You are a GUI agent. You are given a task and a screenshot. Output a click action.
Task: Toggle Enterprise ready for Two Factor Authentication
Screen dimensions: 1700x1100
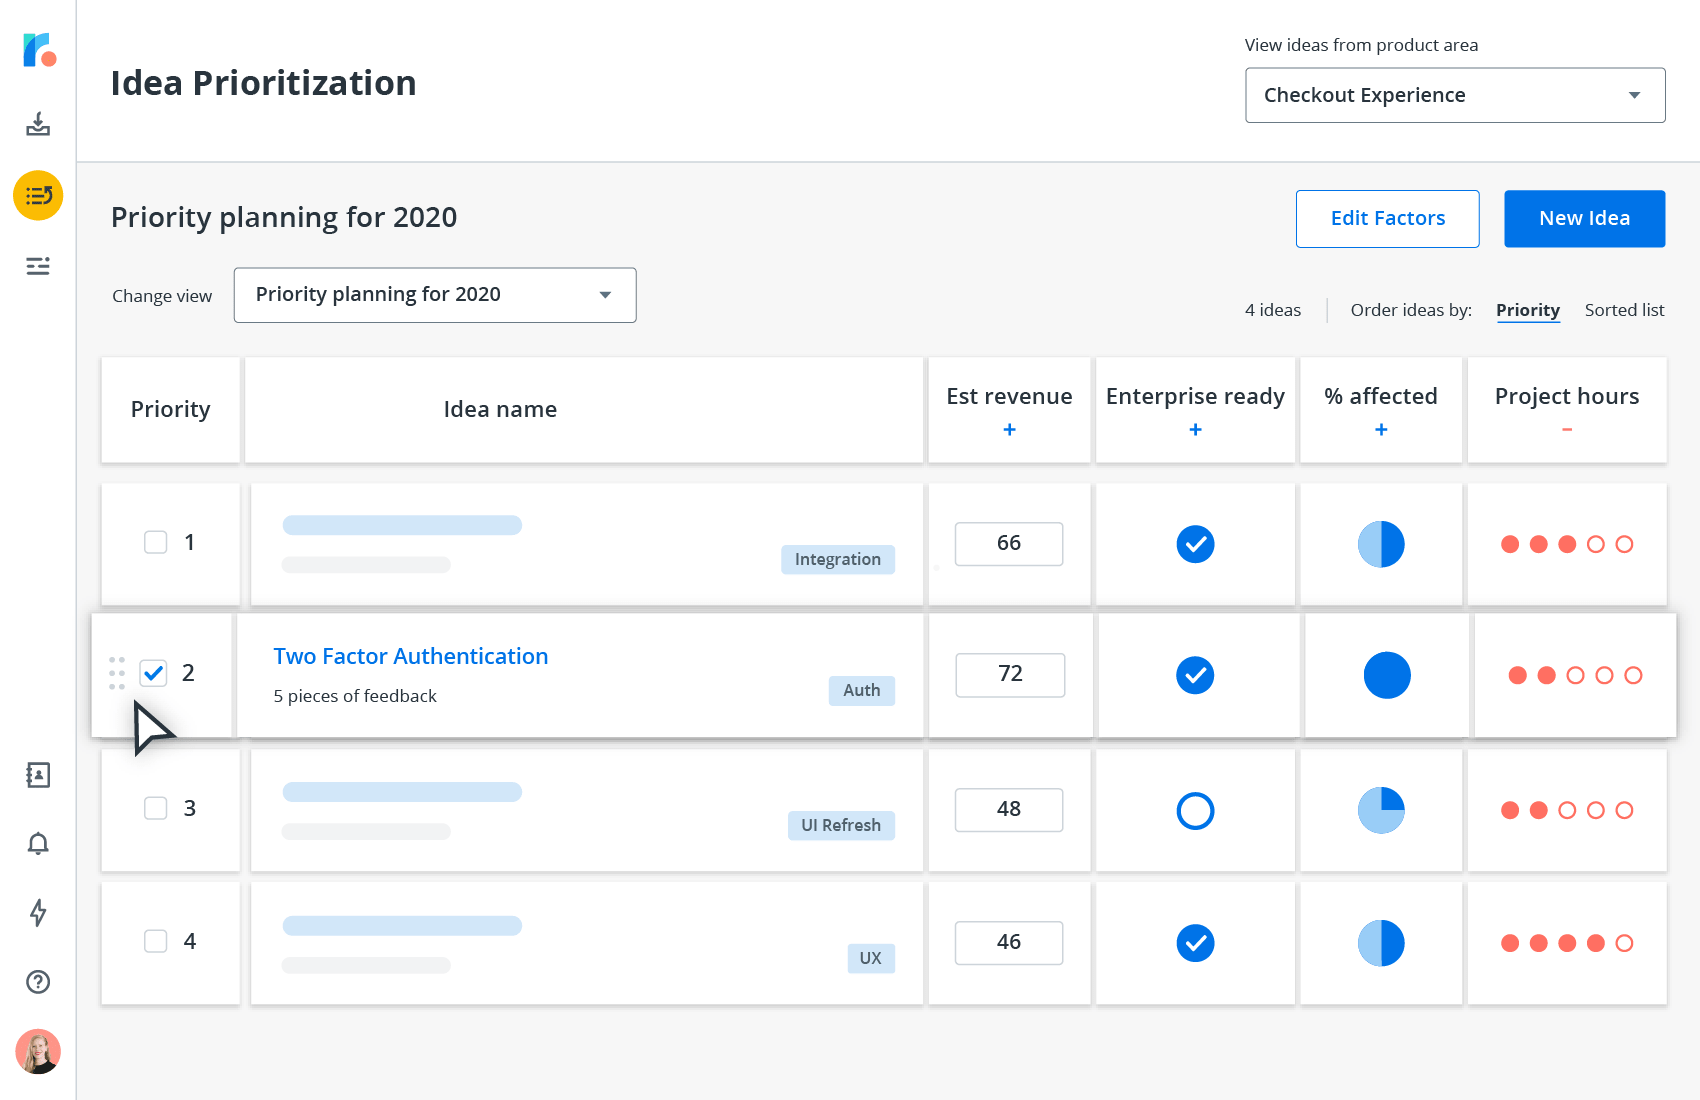coord(1195,675)
